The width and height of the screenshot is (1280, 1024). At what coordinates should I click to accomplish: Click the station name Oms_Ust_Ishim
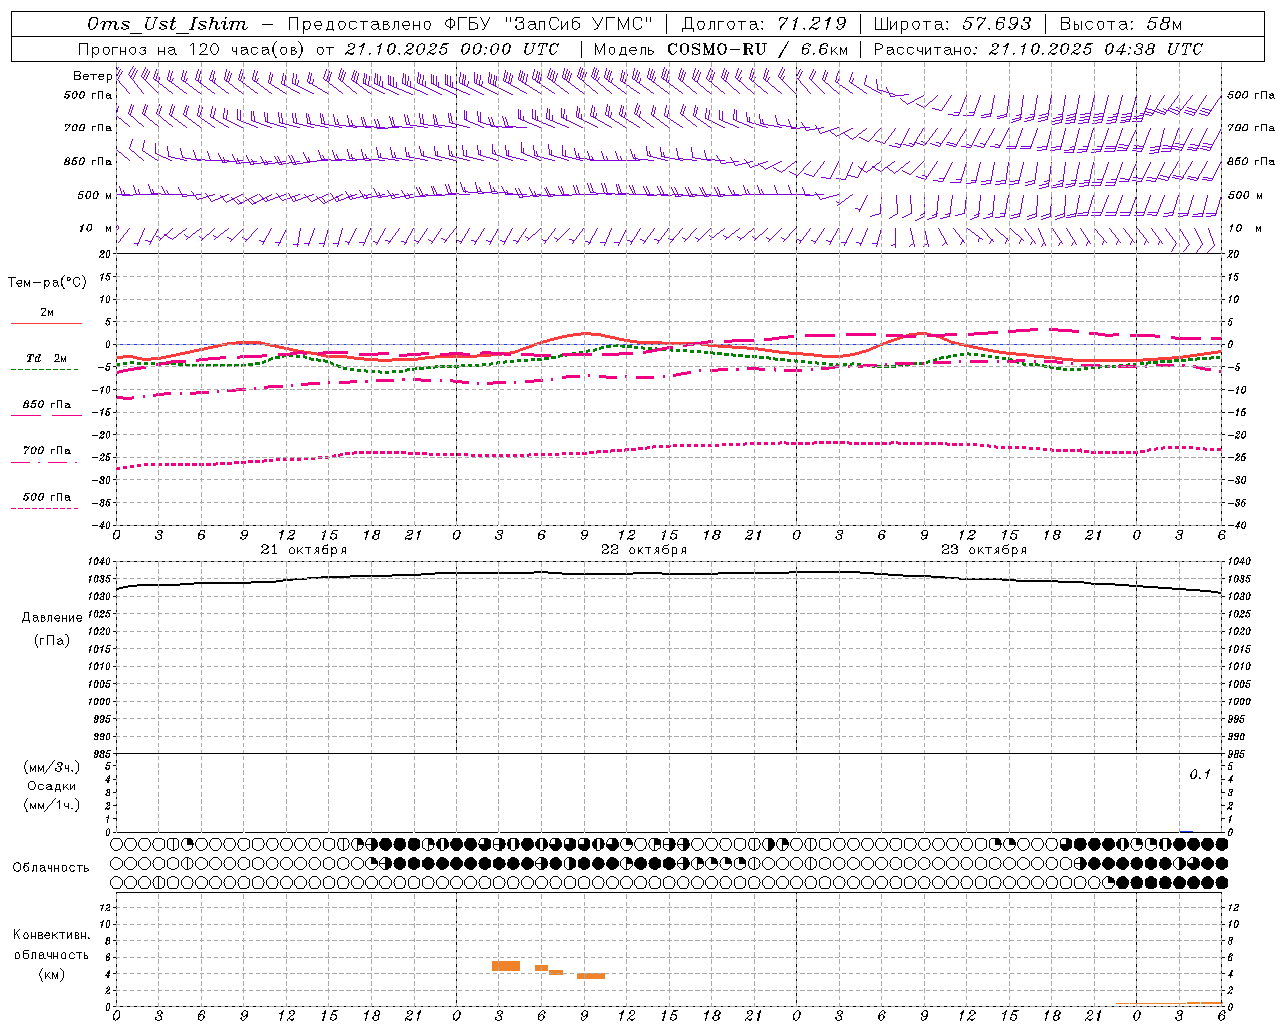[x=167, y=24]
